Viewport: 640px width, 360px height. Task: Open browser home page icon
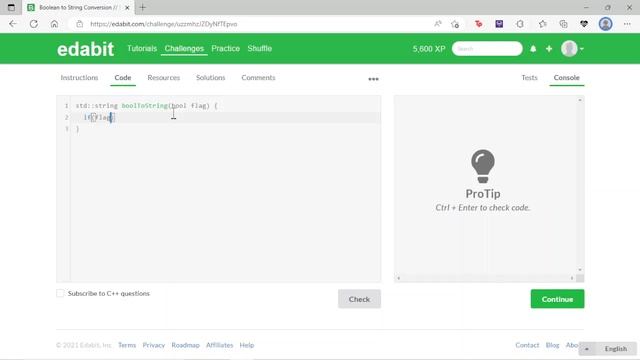point(54,24)
